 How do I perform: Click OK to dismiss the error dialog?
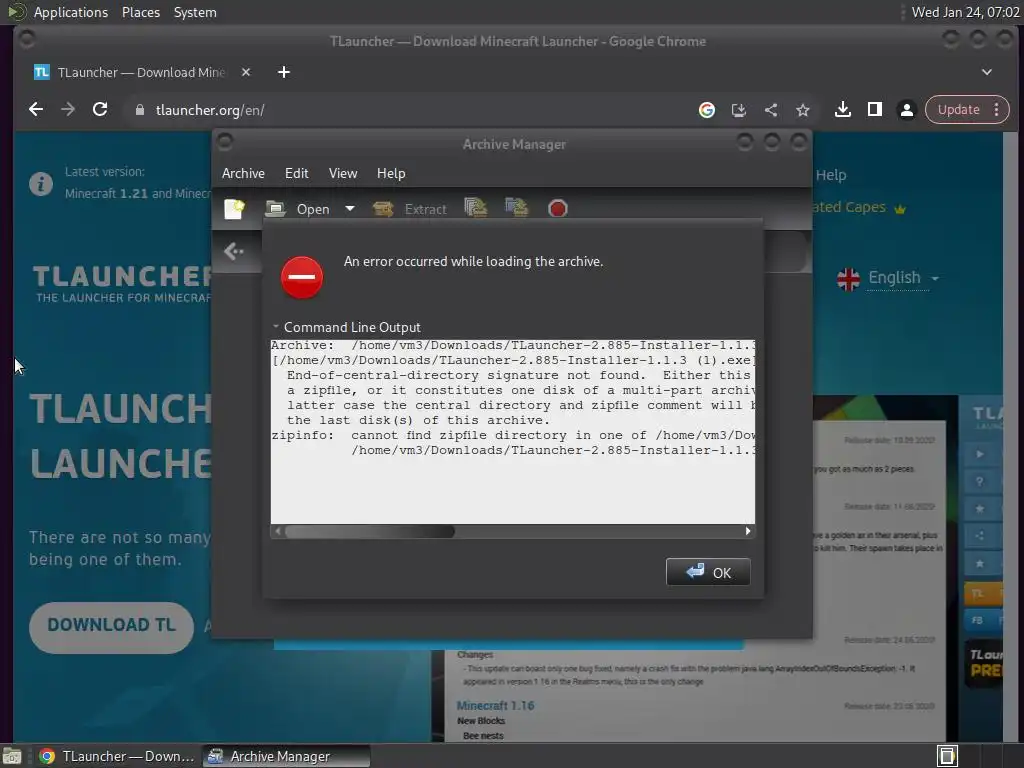[x=708, y=573]
